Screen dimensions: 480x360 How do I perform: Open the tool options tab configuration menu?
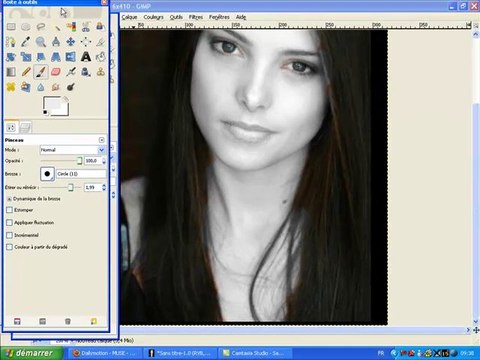102,140
